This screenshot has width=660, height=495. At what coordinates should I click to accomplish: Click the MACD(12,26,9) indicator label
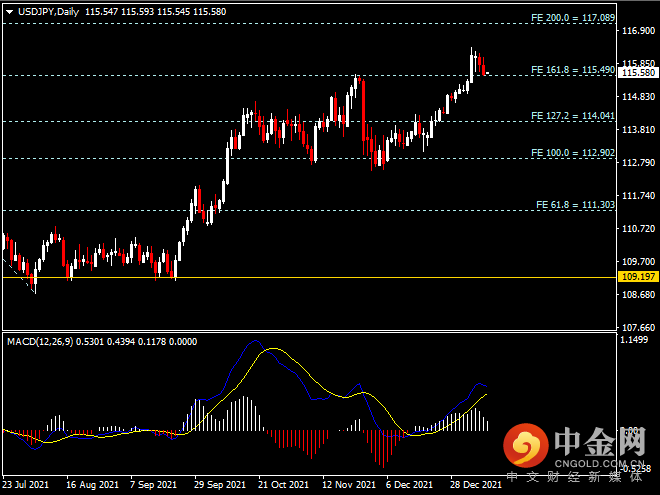click(40, 341)
